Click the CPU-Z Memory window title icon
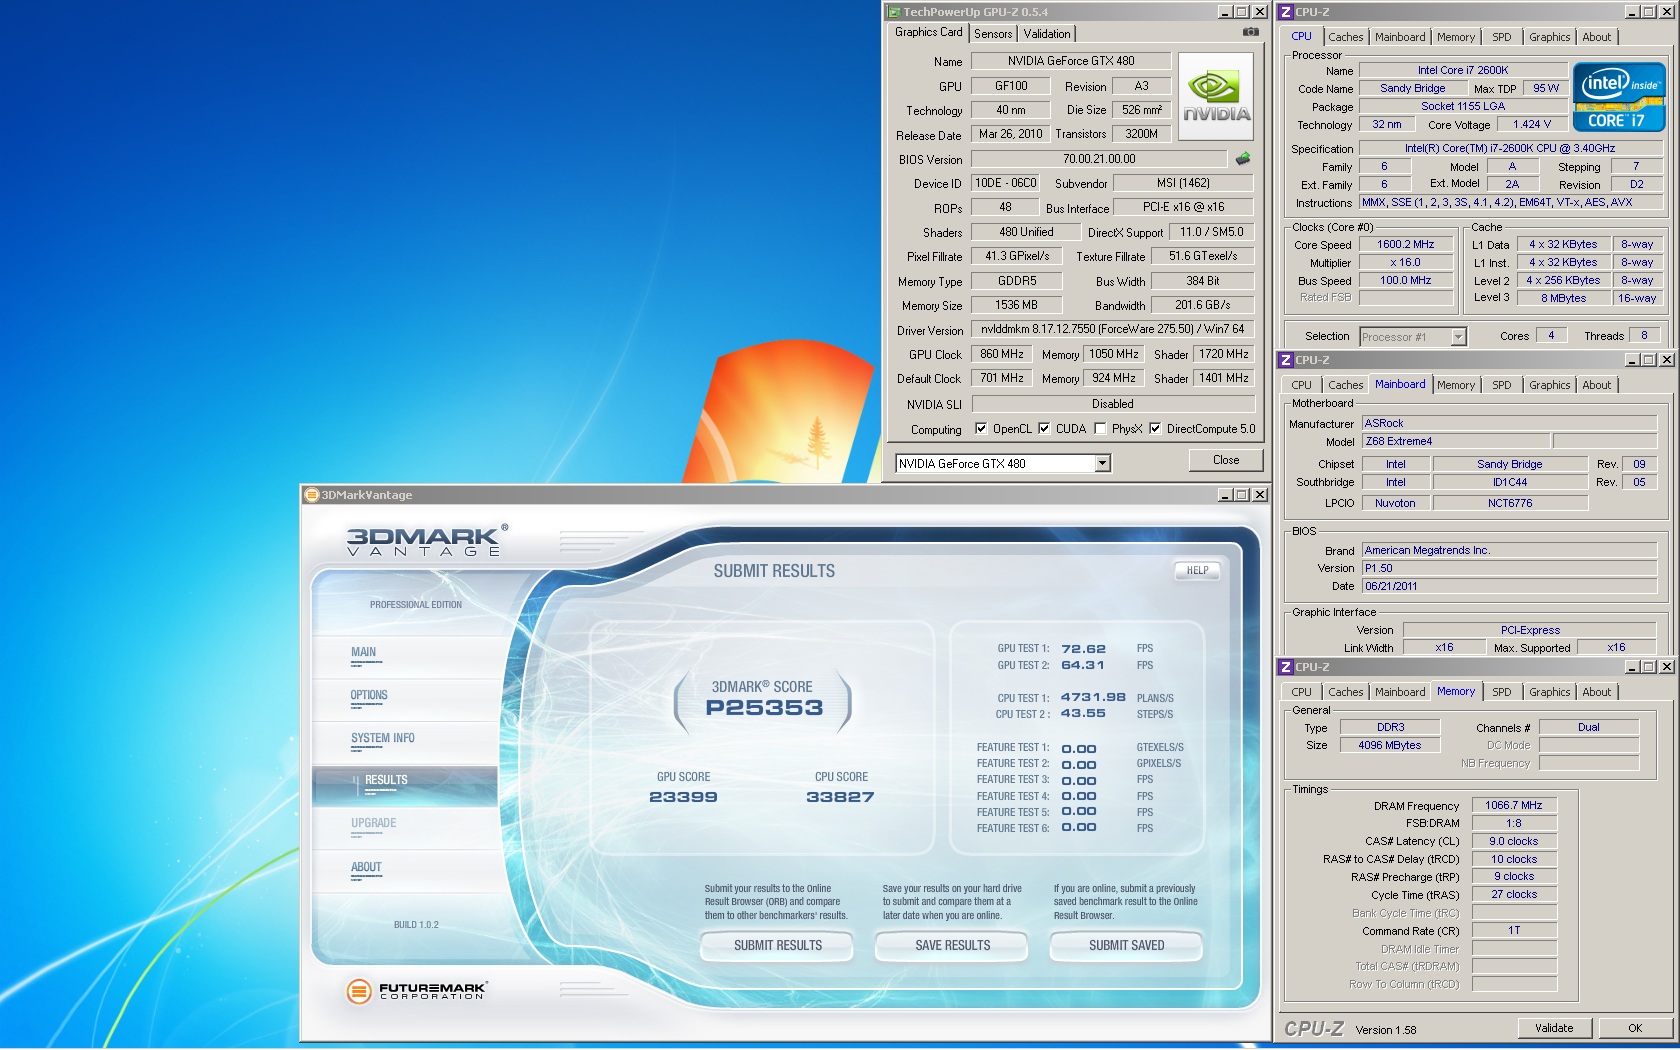 point(1286,667)
